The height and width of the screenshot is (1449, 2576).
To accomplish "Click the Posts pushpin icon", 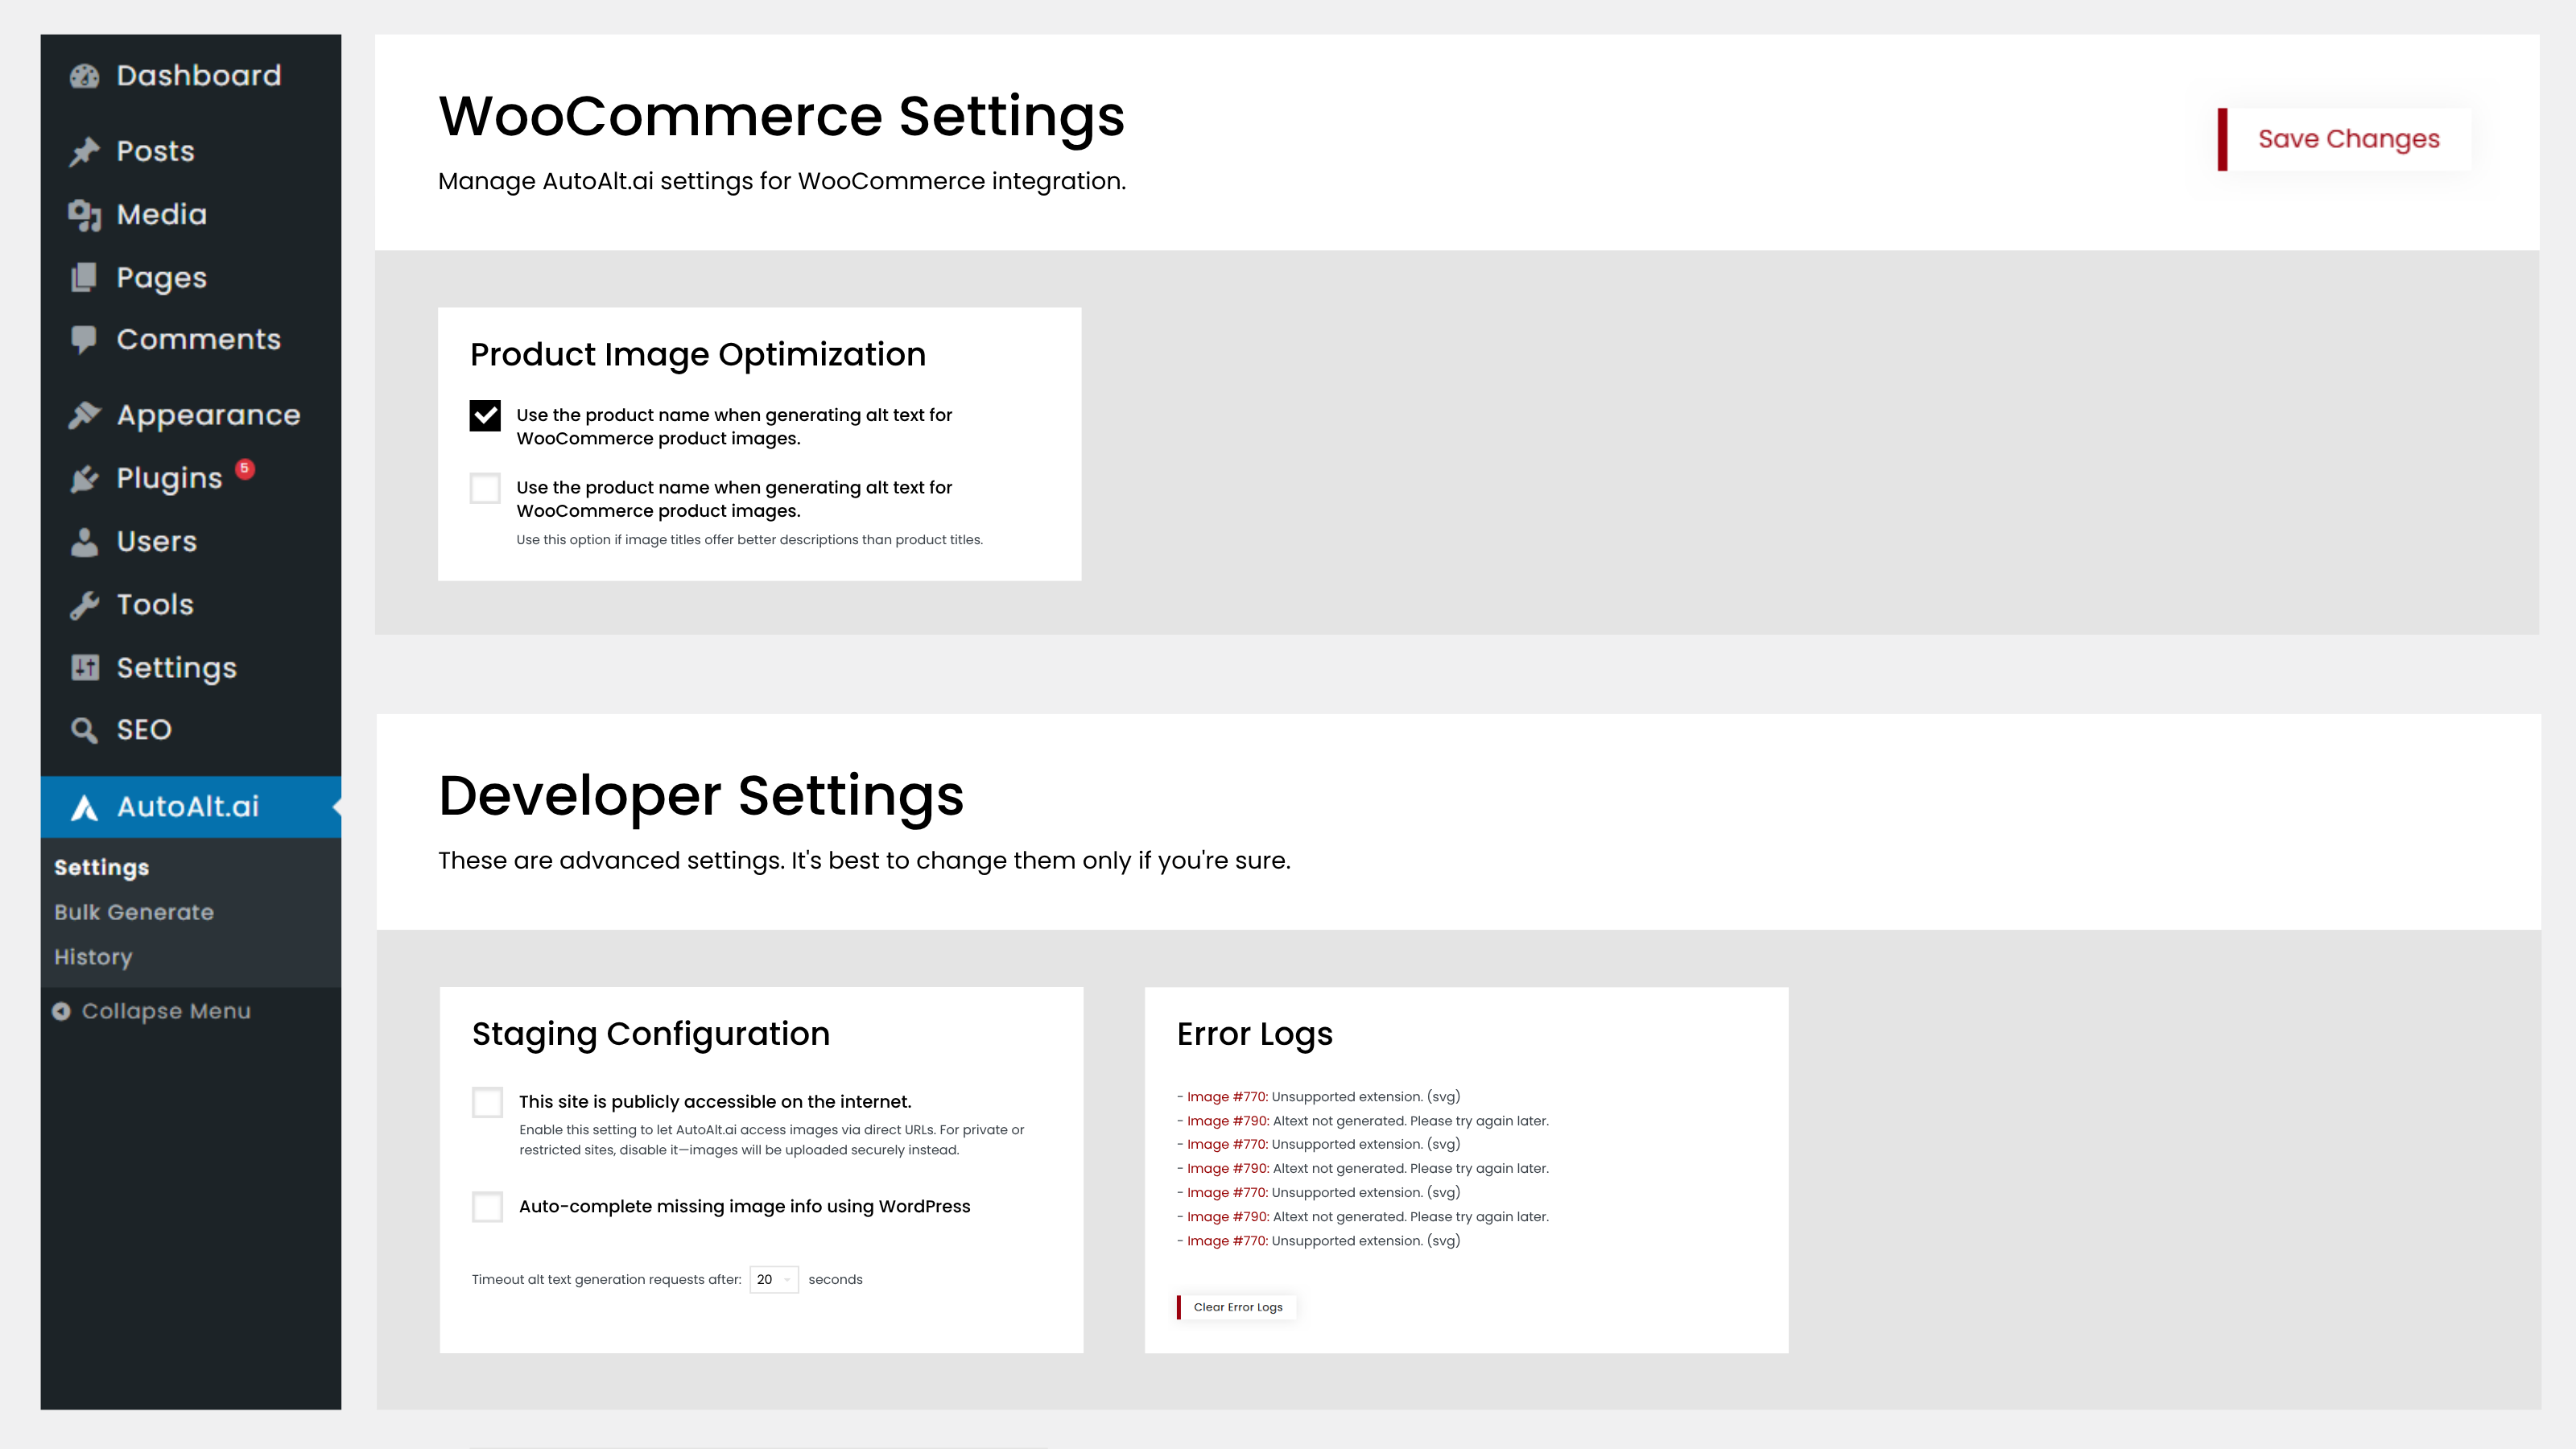I will 84,151.
